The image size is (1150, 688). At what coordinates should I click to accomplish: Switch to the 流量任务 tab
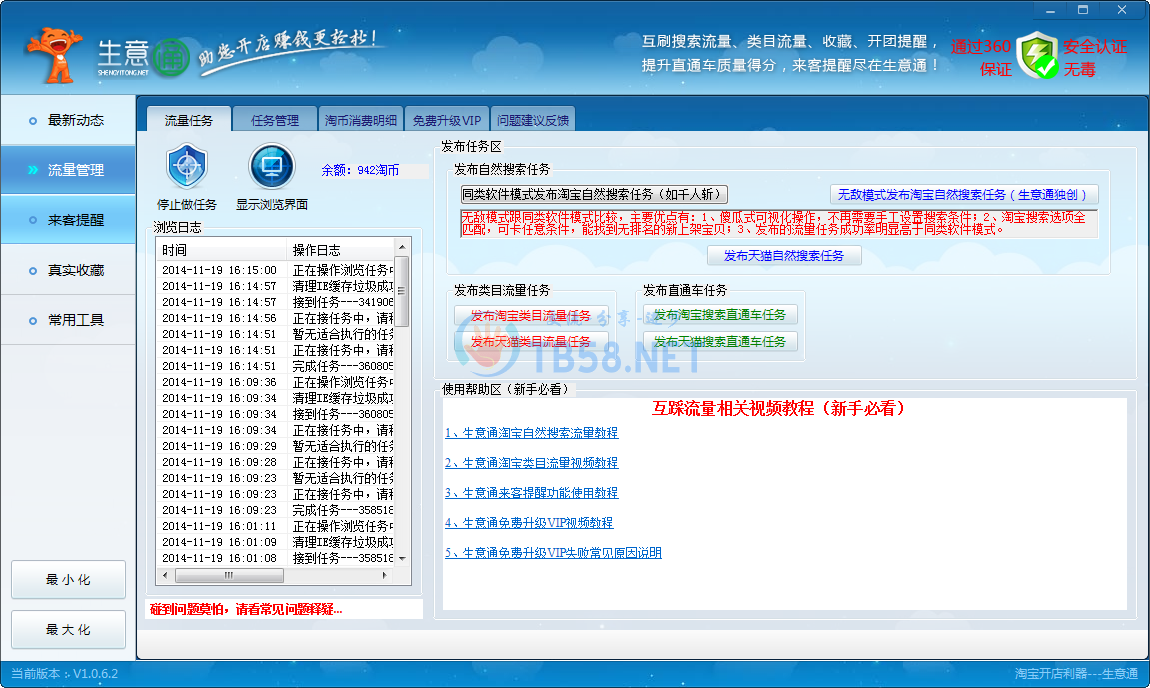point(188,120)
